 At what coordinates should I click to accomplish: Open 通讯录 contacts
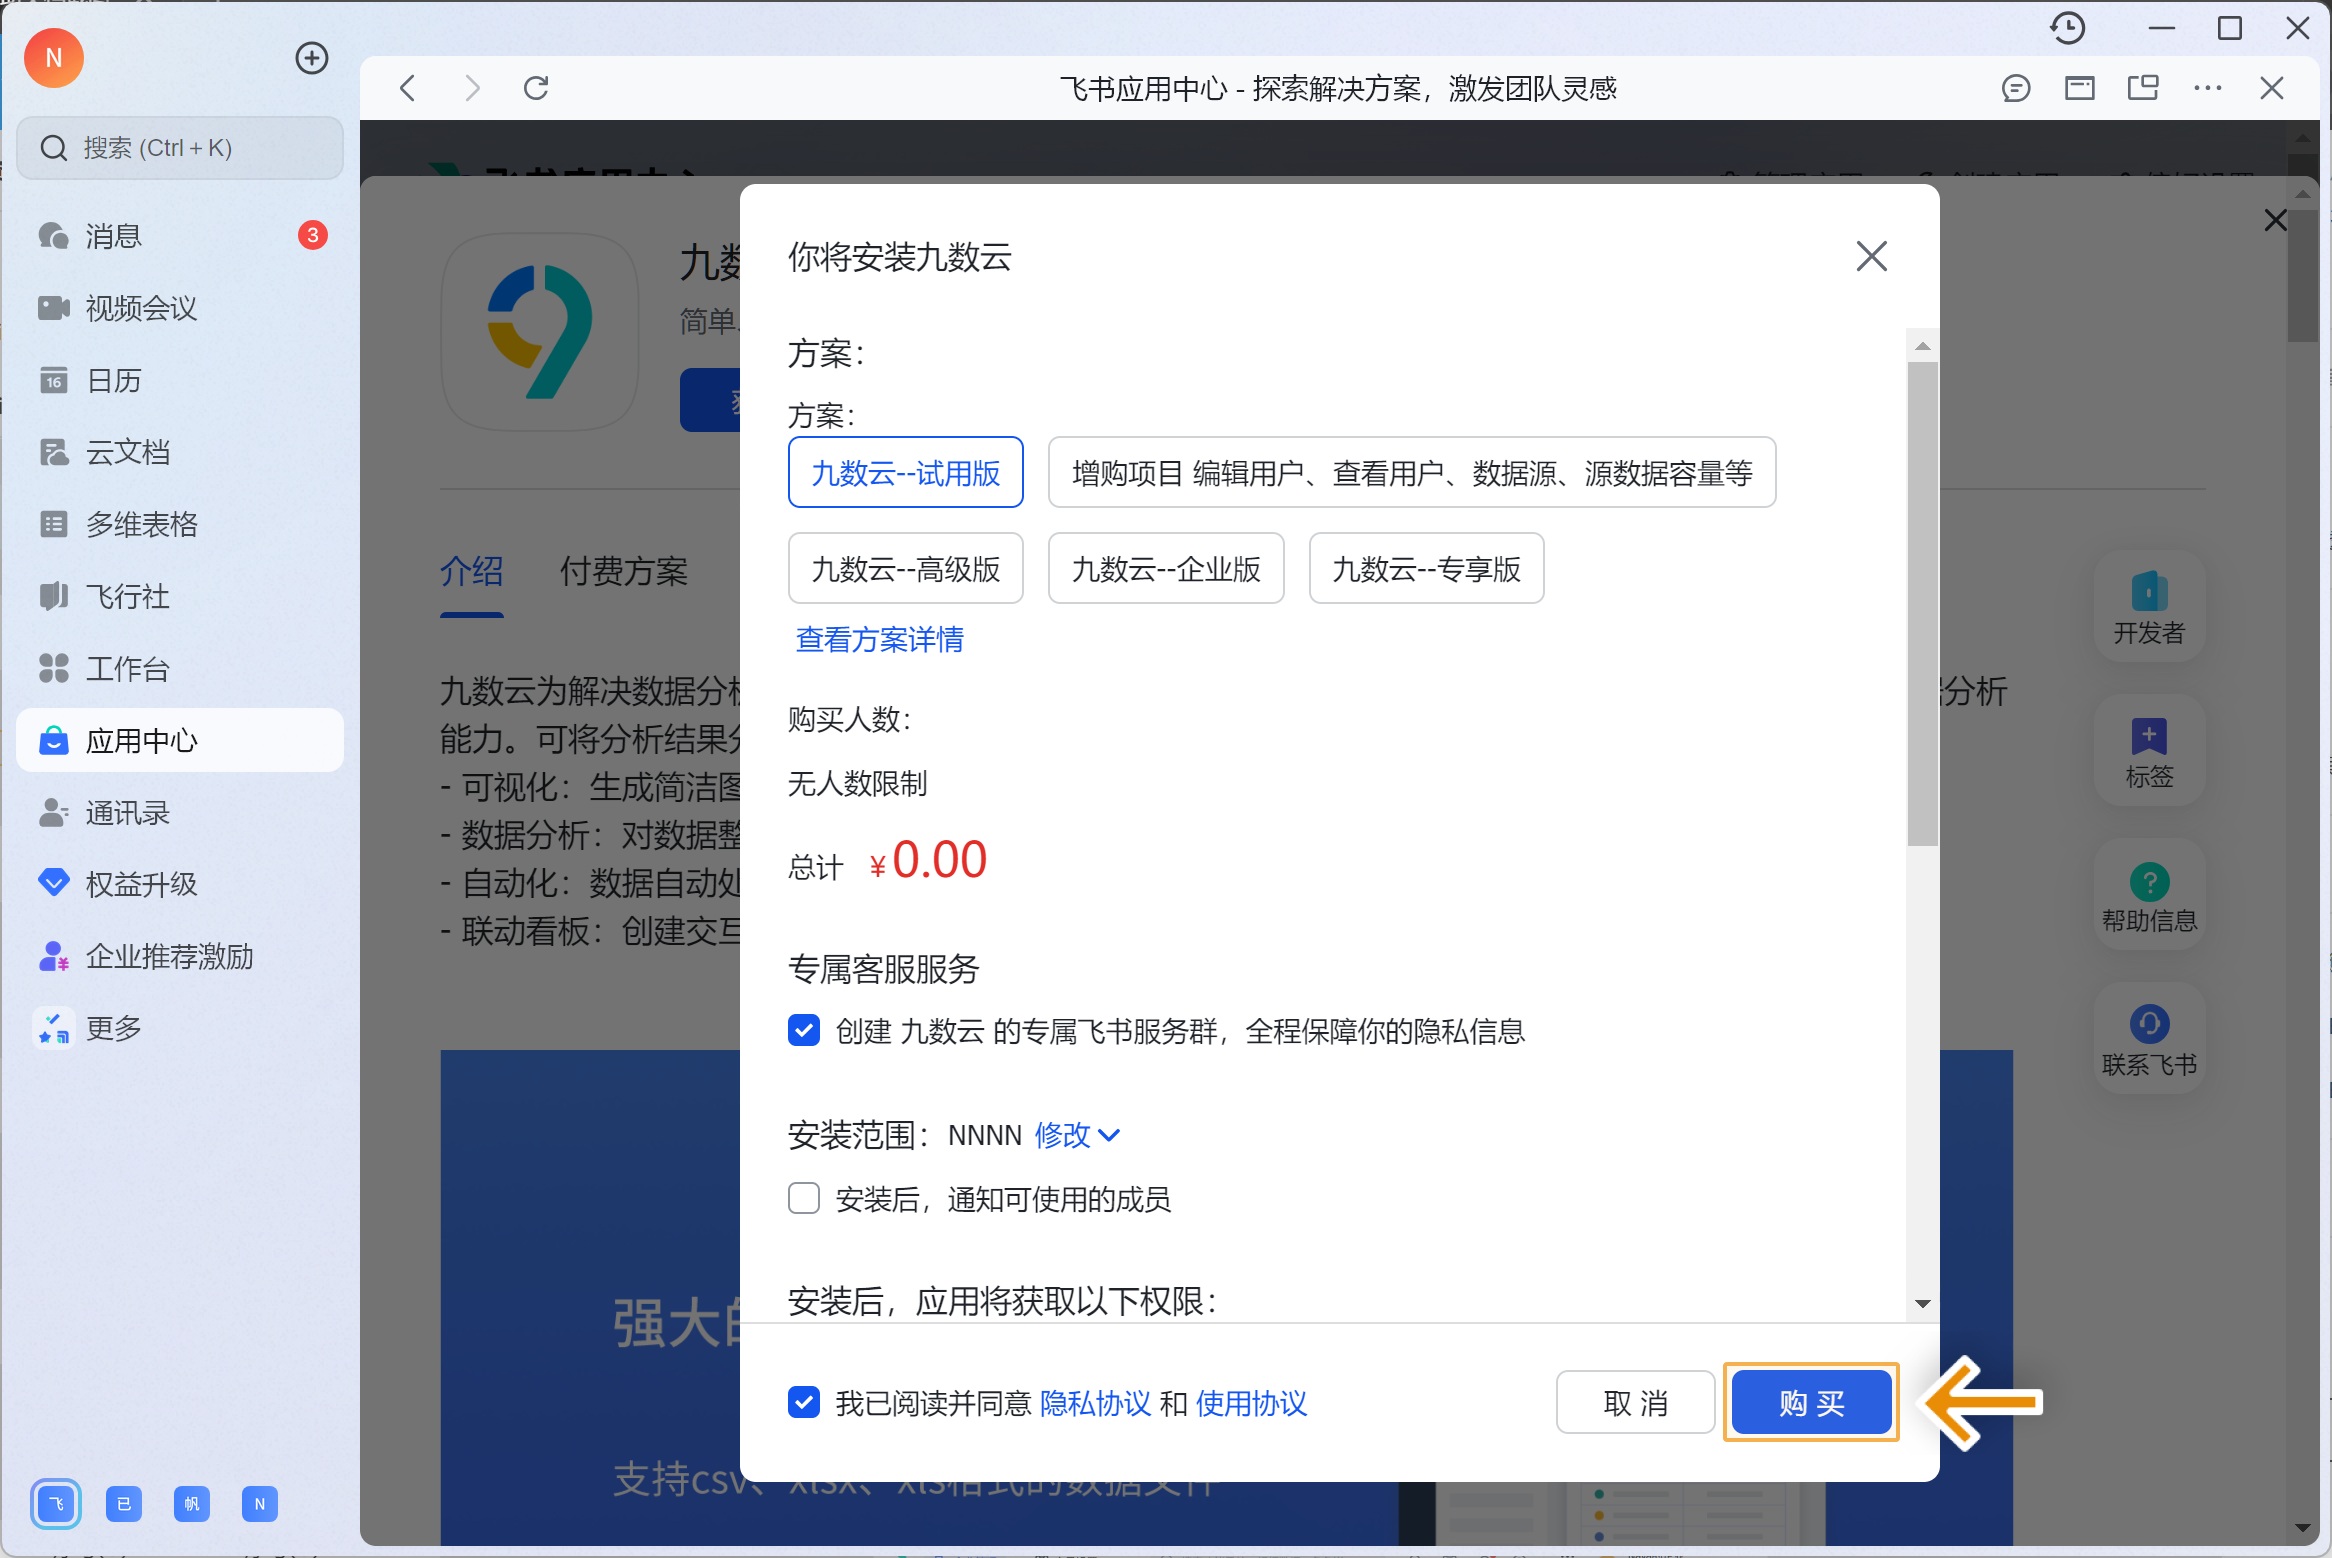tap(180, 812)
